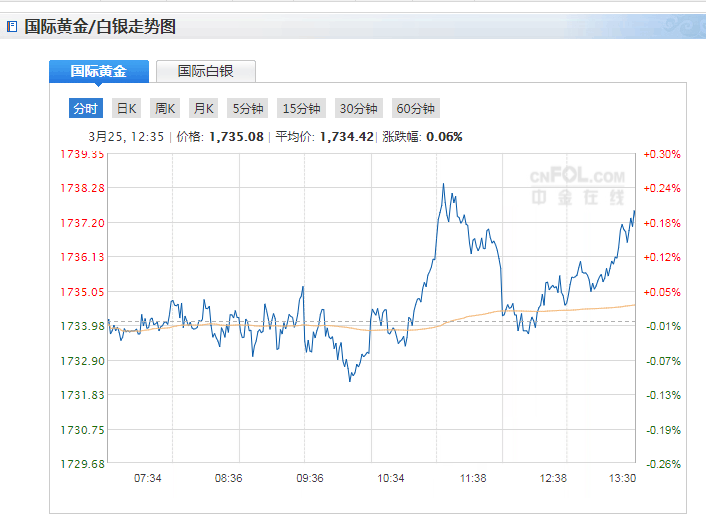Viewport: 706px width, 515px height.
Task: Click the orange average price line's right end
Action: point(634,305)
